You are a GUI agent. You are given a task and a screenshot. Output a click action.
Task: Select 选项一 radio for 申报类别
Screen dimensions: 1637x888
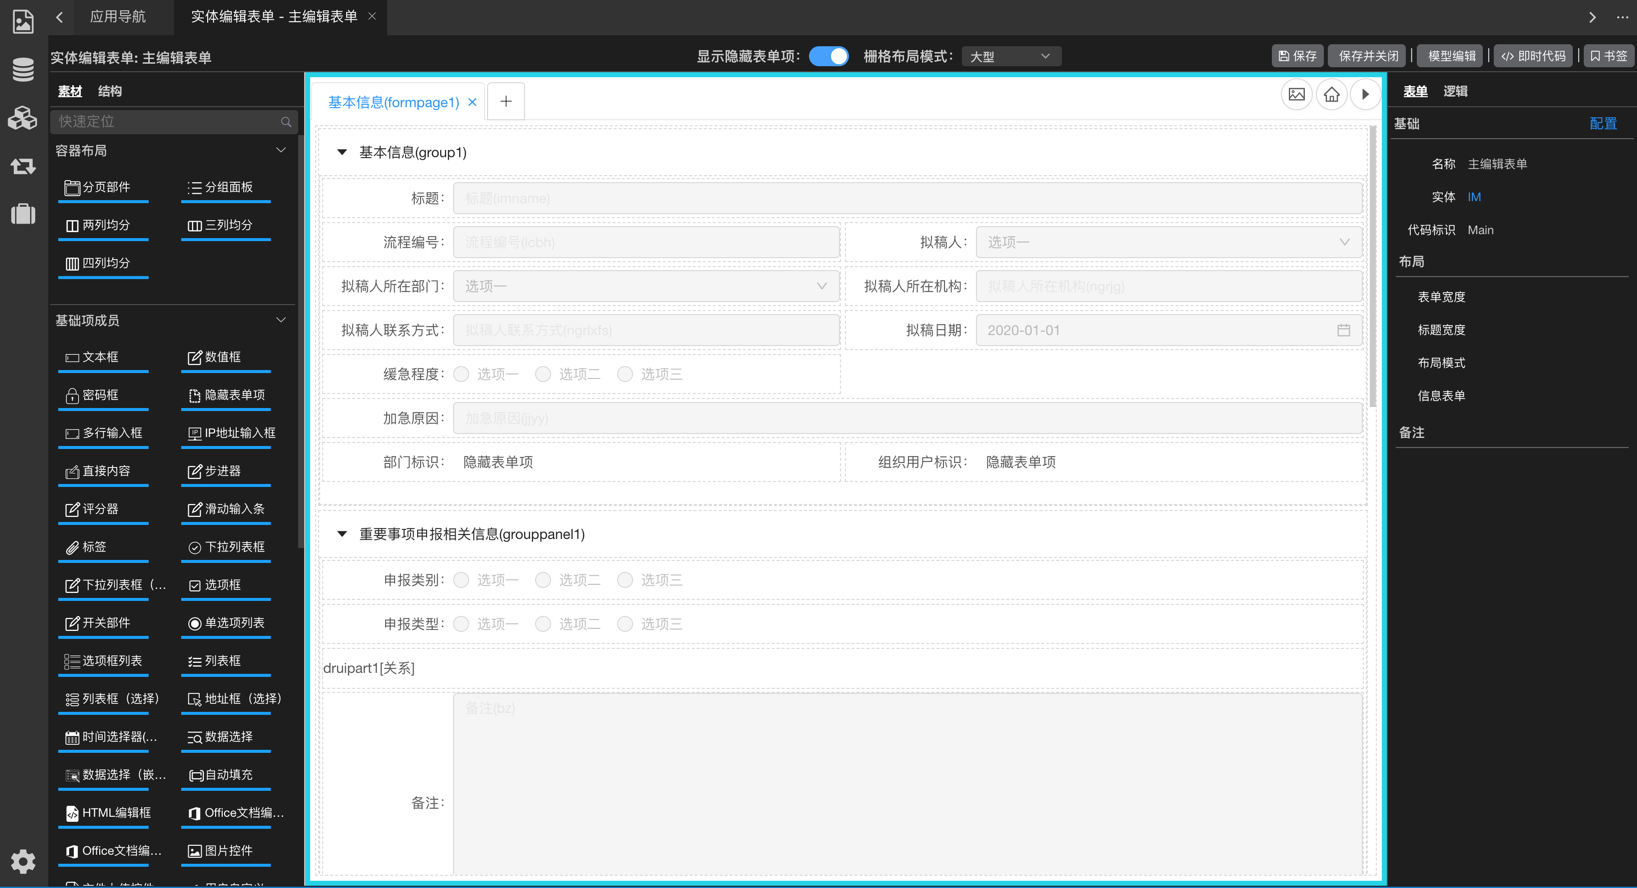(461, 580)
